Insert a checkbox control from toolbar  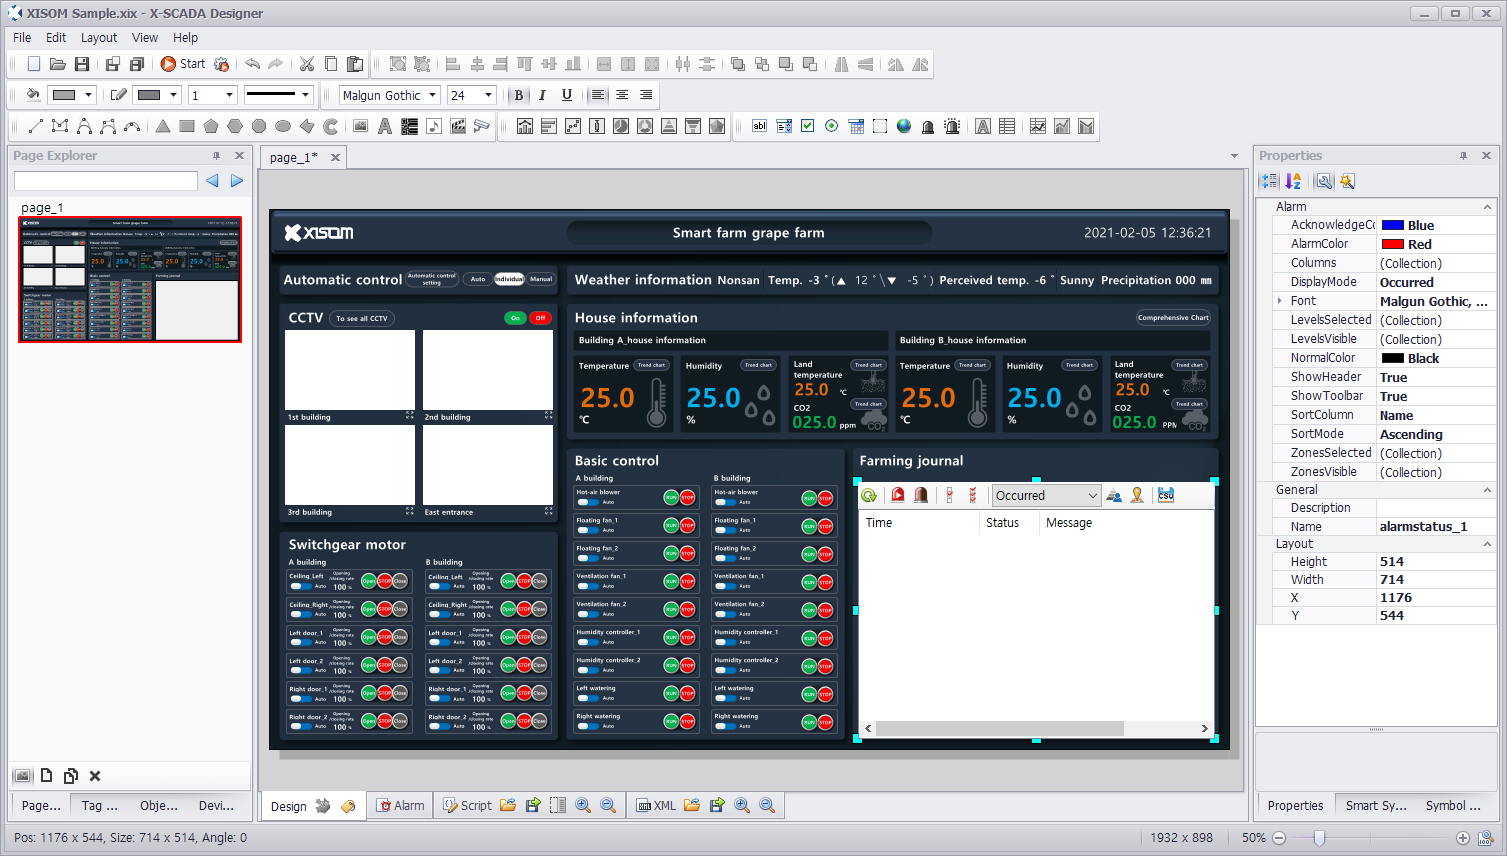(808, 126)
